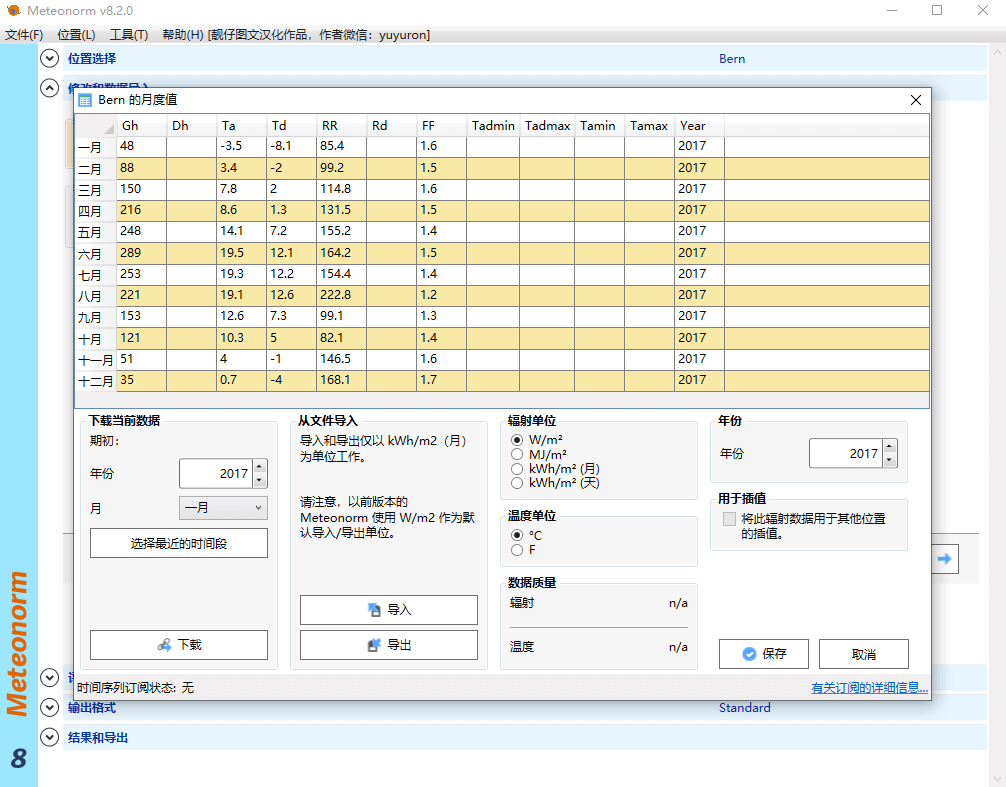Click the Year column header
1006x787 pixels.
tap(700, 126)
